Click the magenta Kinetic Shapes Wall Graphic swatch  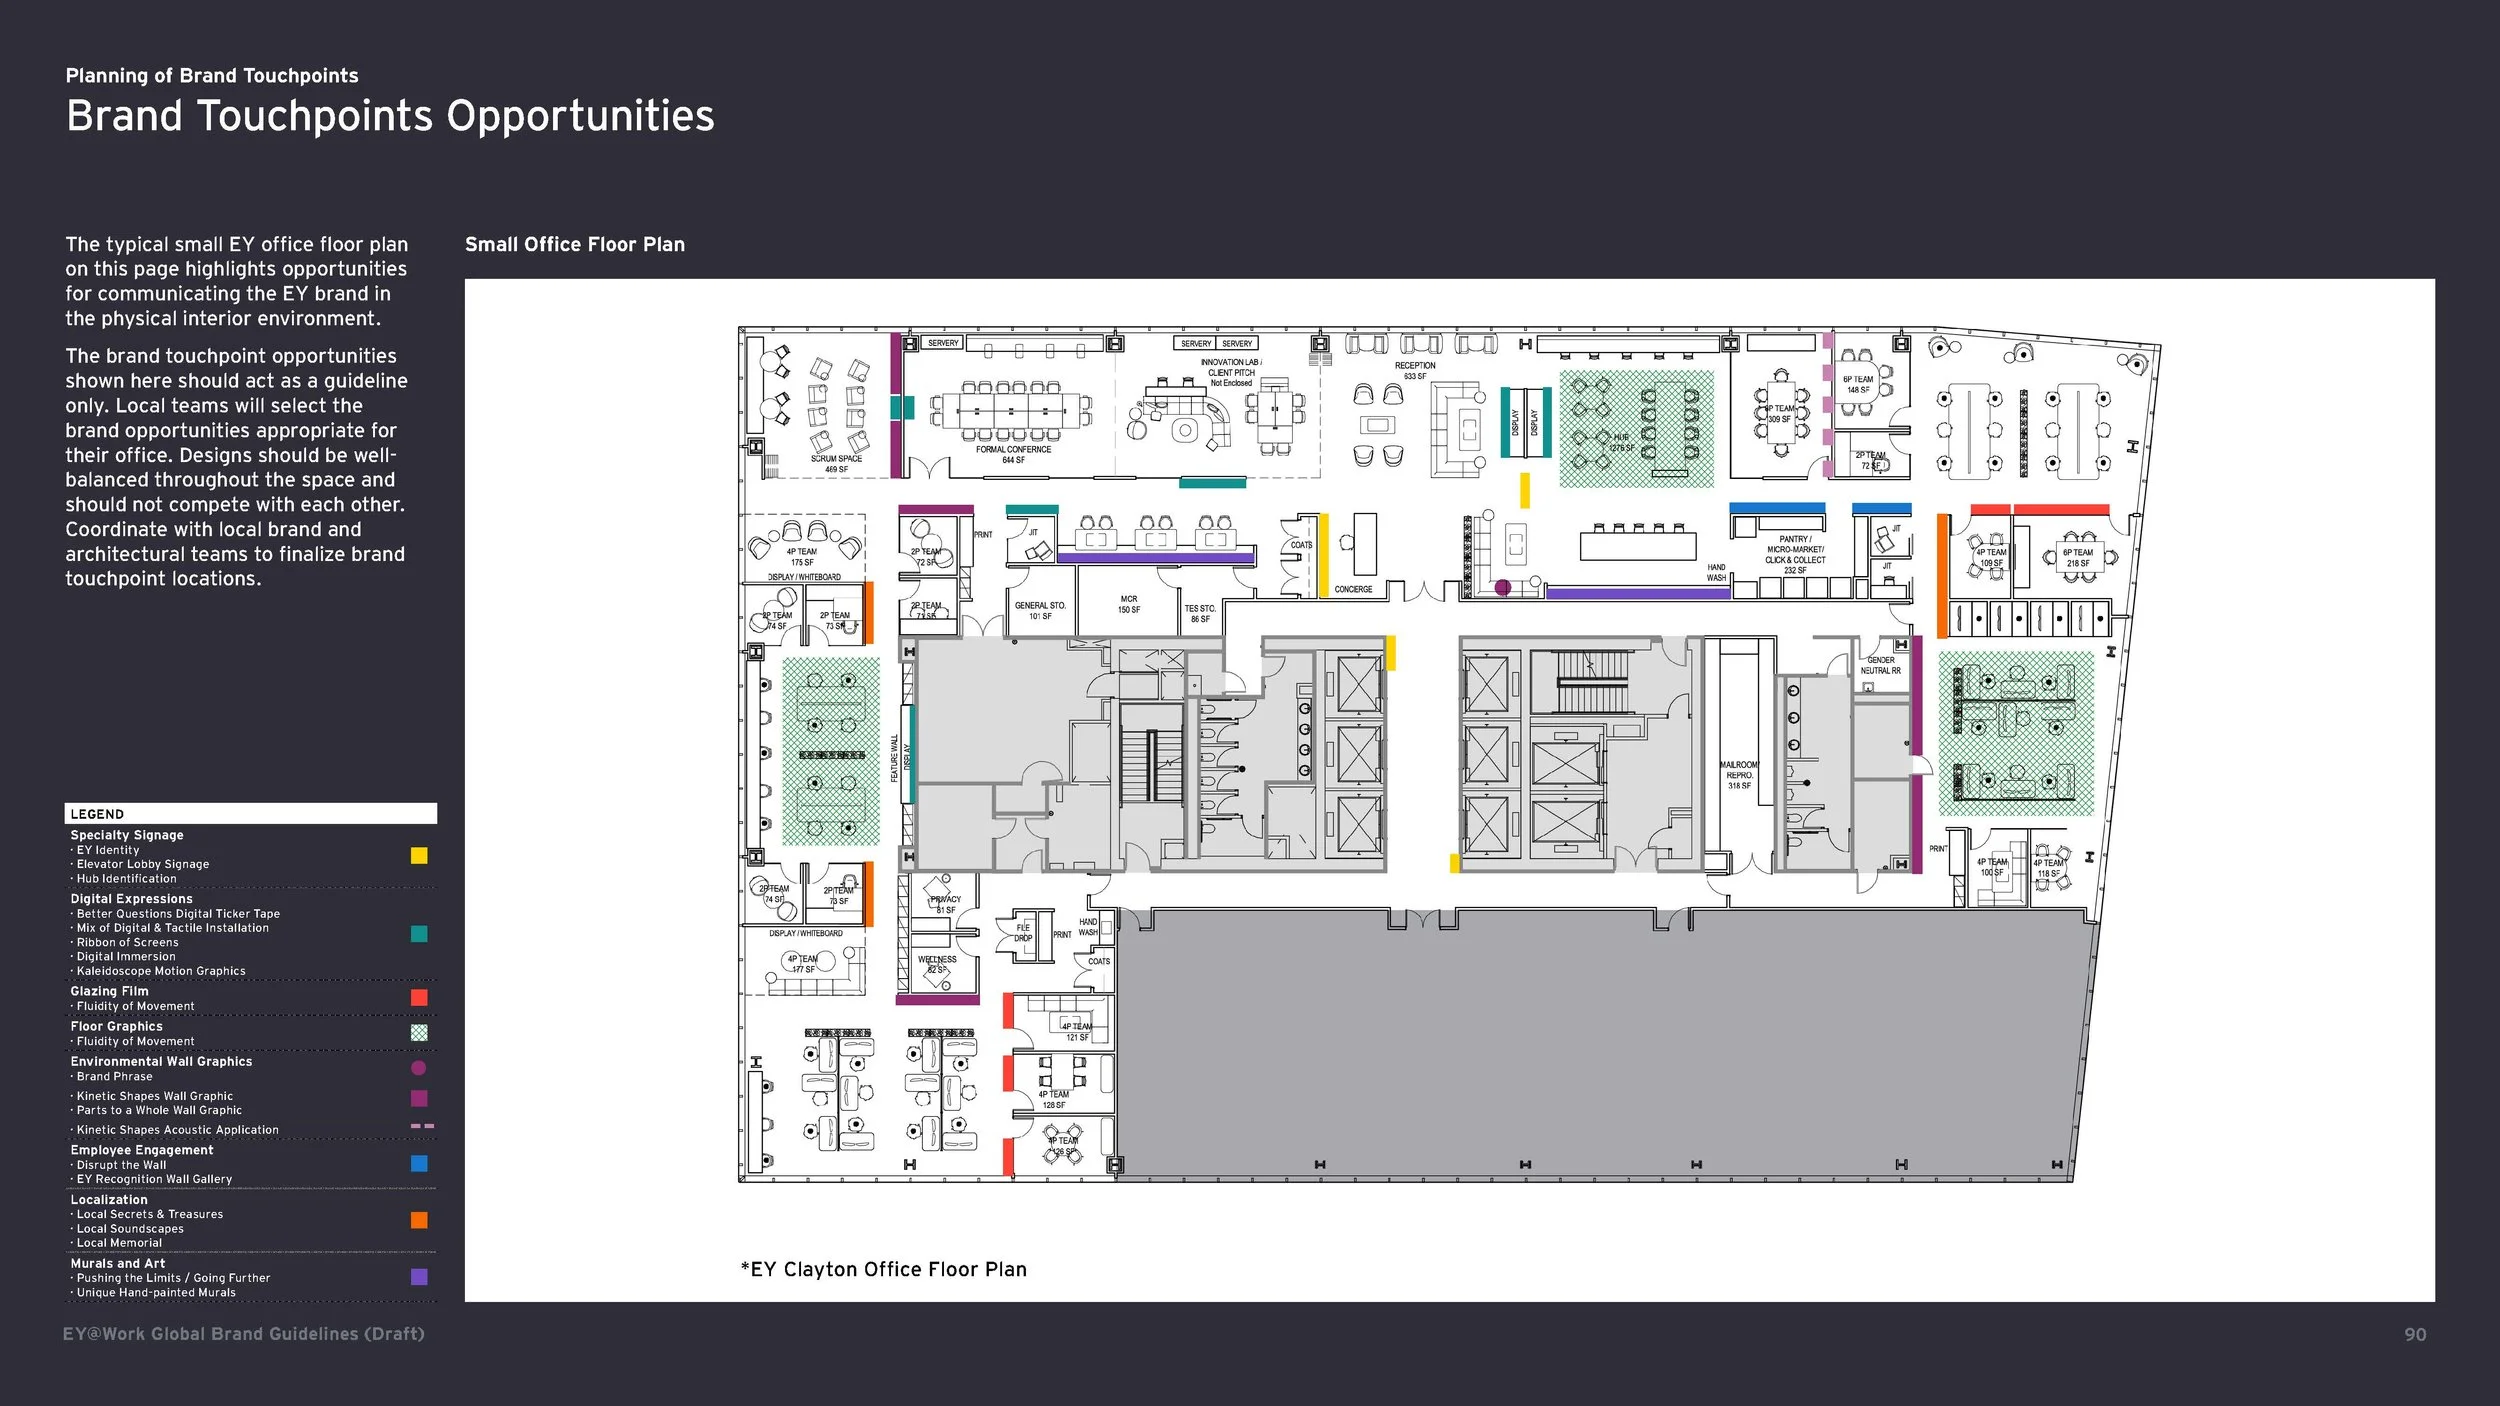(x=419, y=1098)
